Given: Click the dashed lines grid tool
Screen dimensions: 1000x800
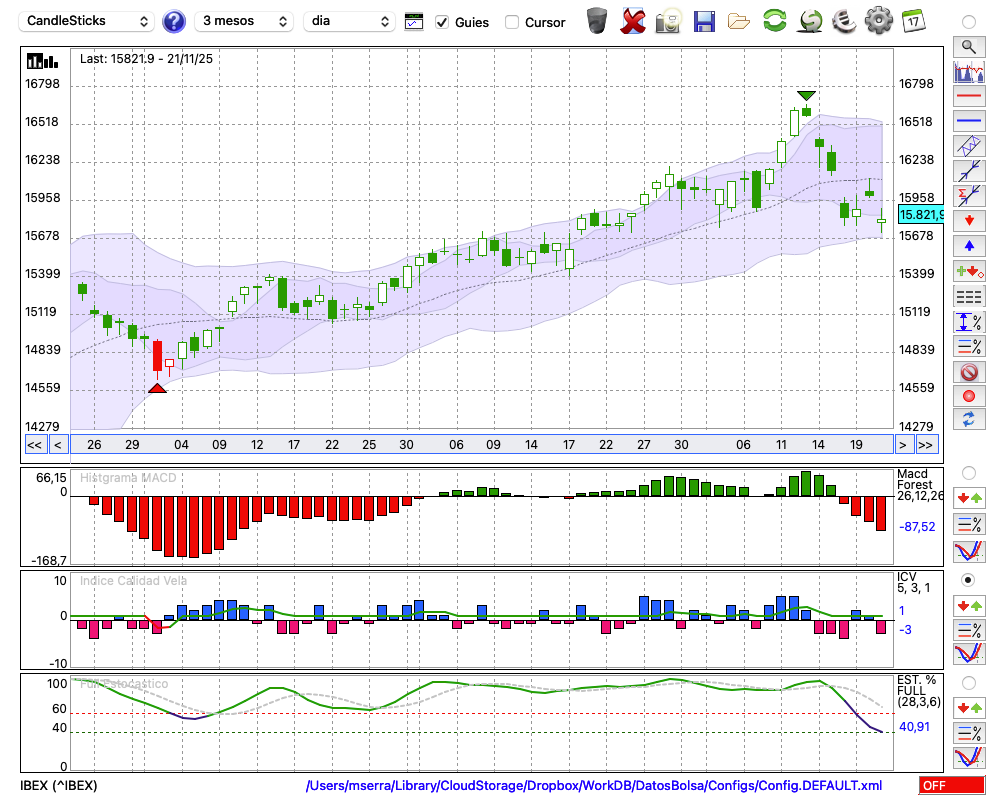Looking at the screenshot, I should coord(969,296).
